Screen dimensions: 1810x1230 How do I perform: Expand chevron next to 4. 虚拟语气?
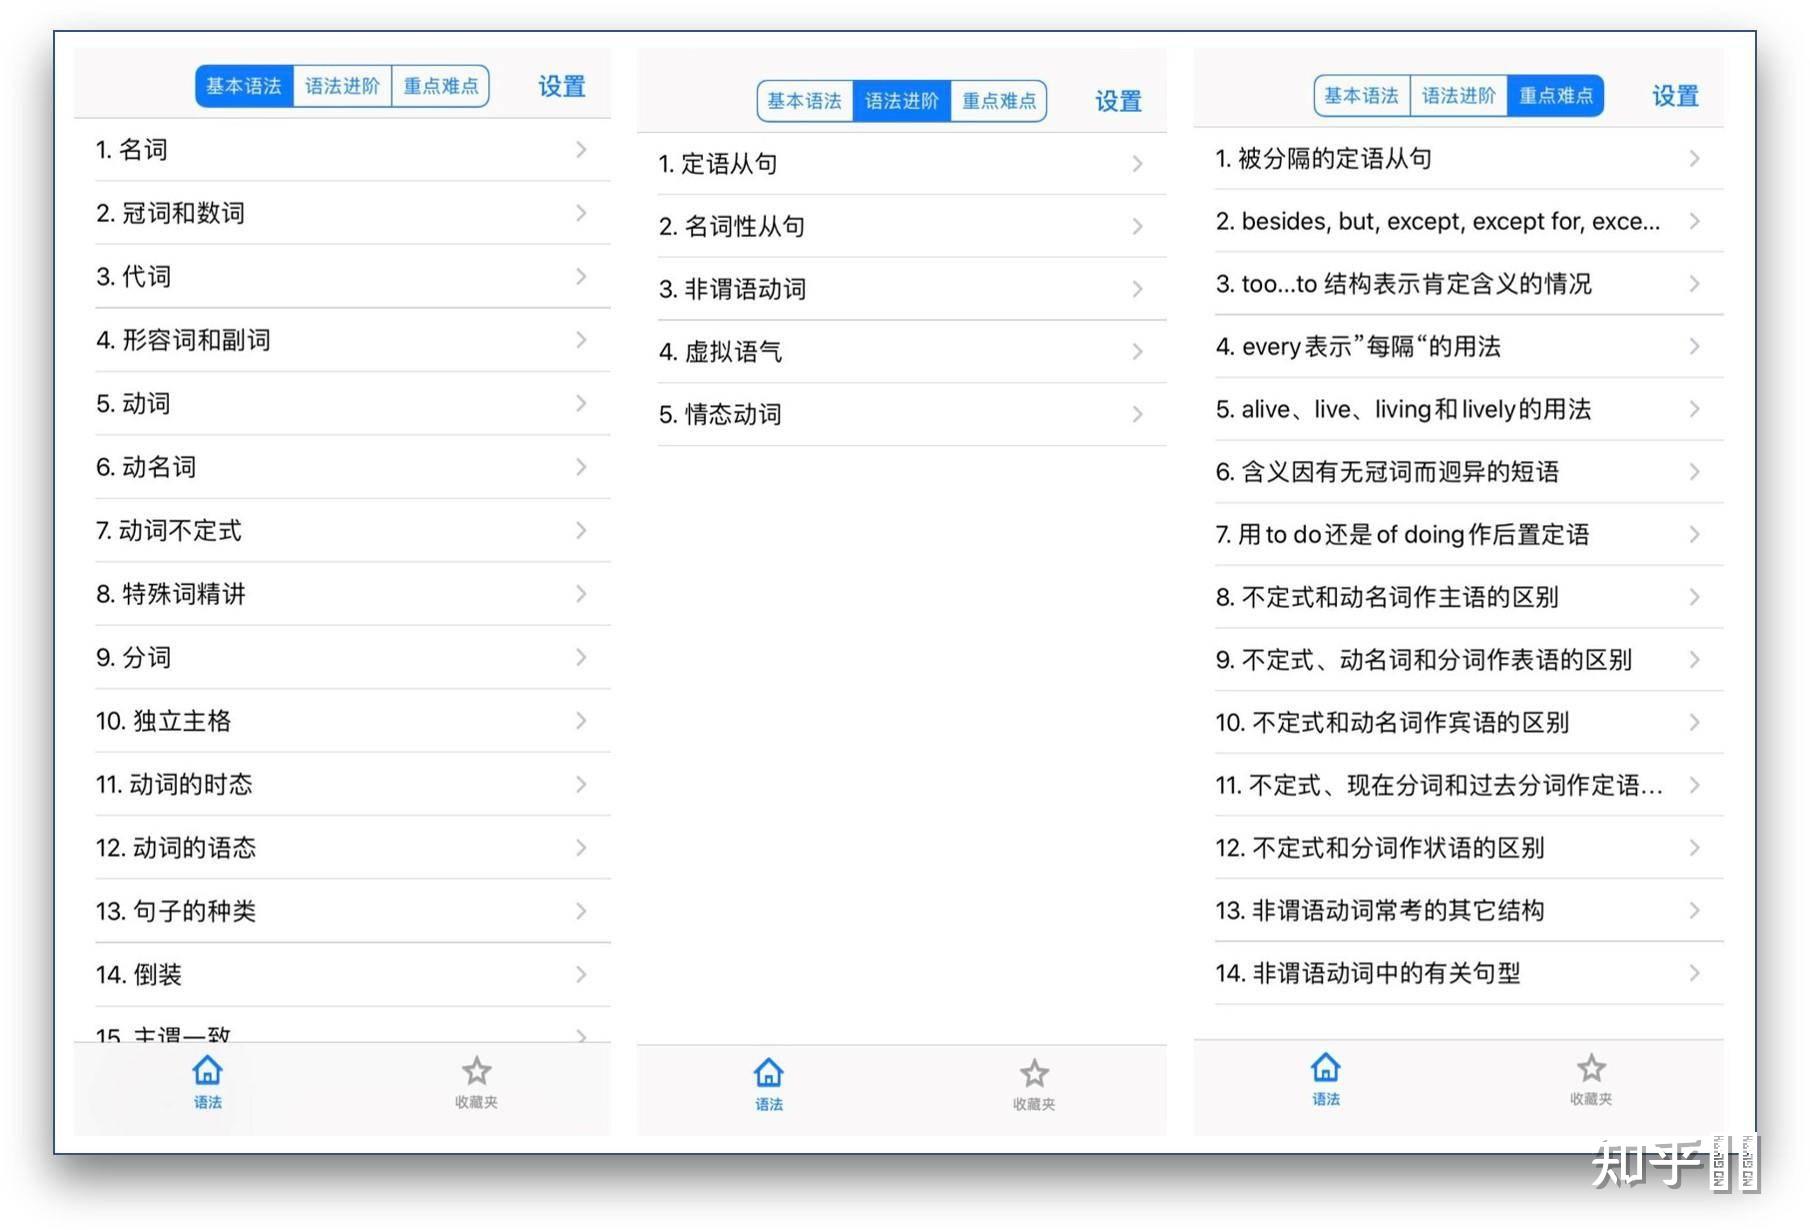(x=1137, y=352)
